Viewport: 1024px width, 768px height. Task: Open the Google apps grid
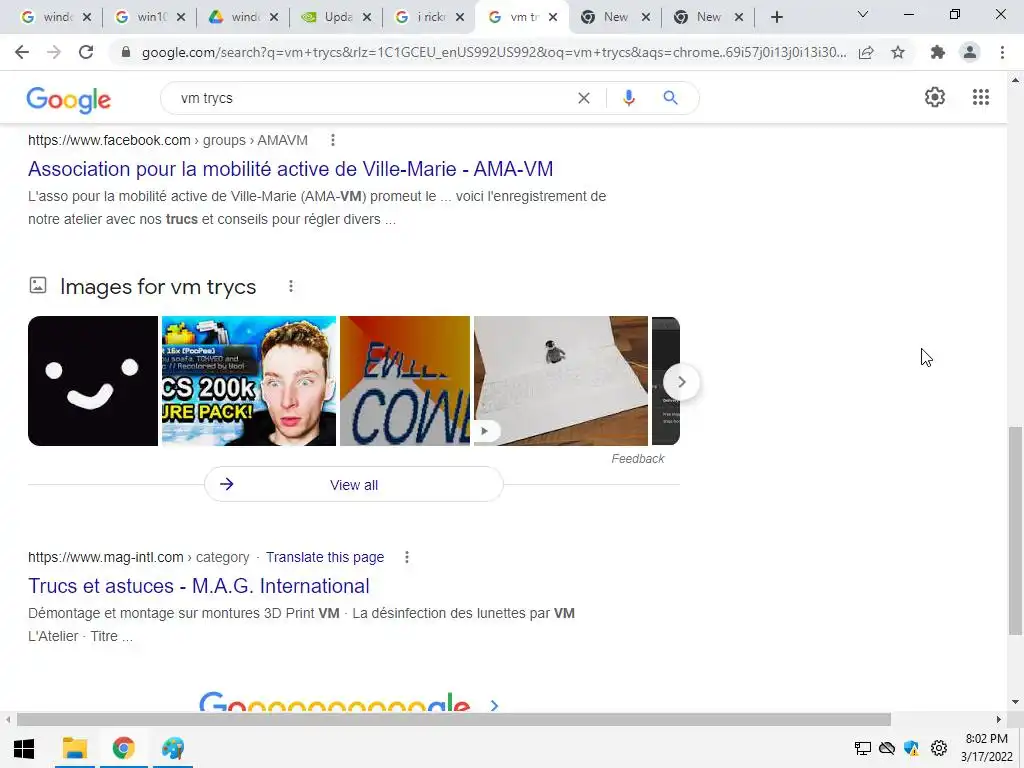pyautogui.click(x=980, y=97)
